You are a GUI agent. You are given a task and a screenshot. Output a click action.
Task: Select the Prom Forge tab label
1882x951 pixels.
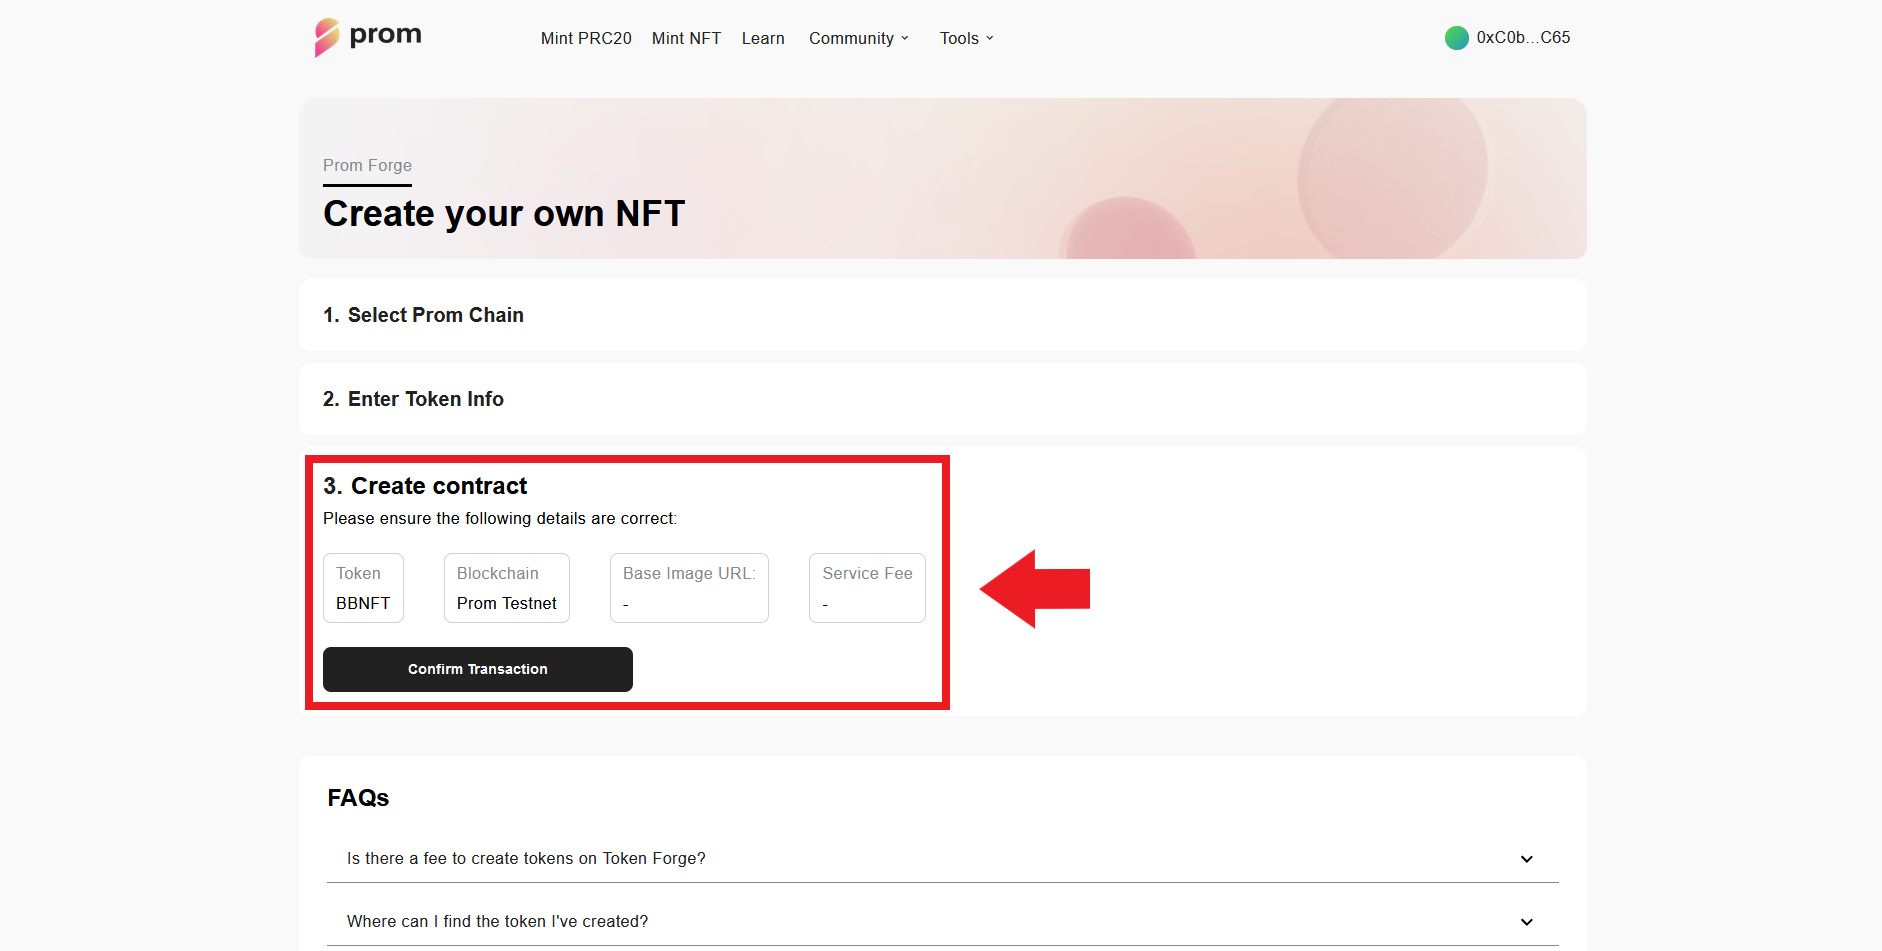tap(367, 166)
